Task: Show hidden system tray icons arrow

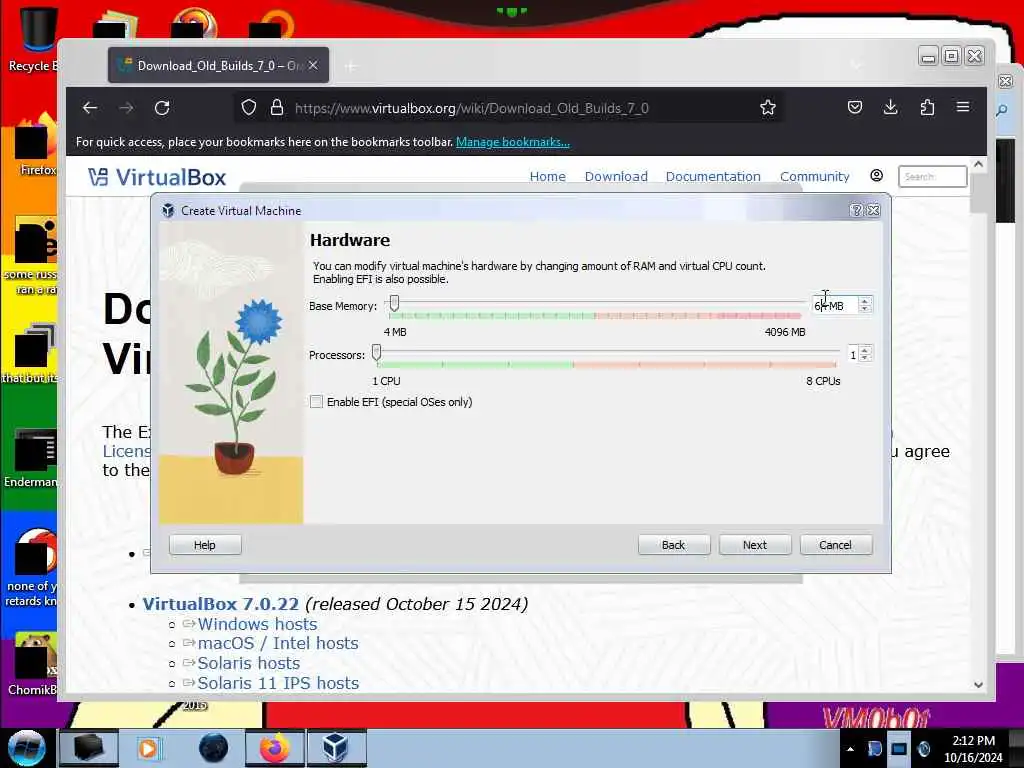Action: [850, 749]
